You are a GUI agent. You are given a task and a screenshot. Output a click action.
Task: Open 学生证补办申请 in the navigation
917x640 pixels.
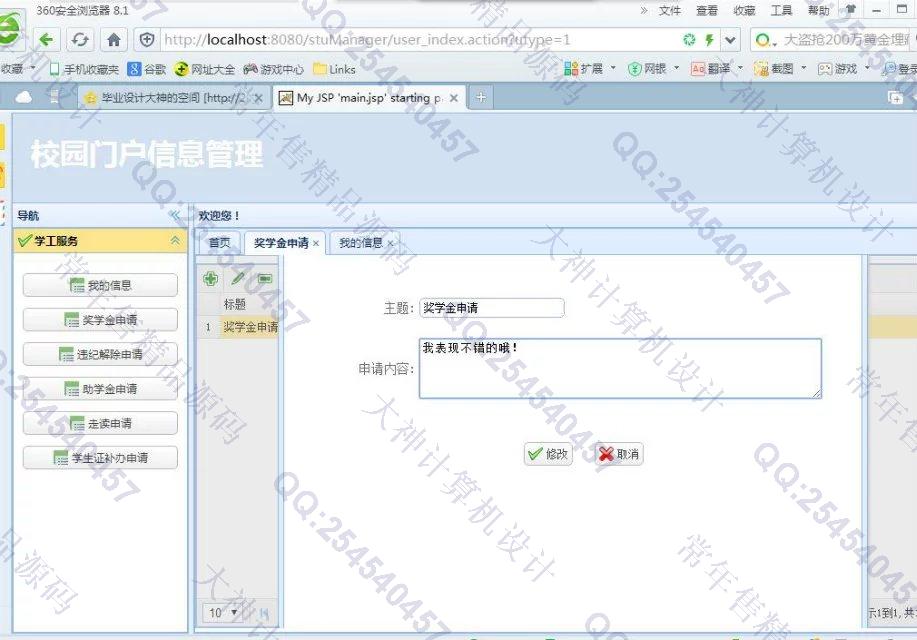click(100, 457)
